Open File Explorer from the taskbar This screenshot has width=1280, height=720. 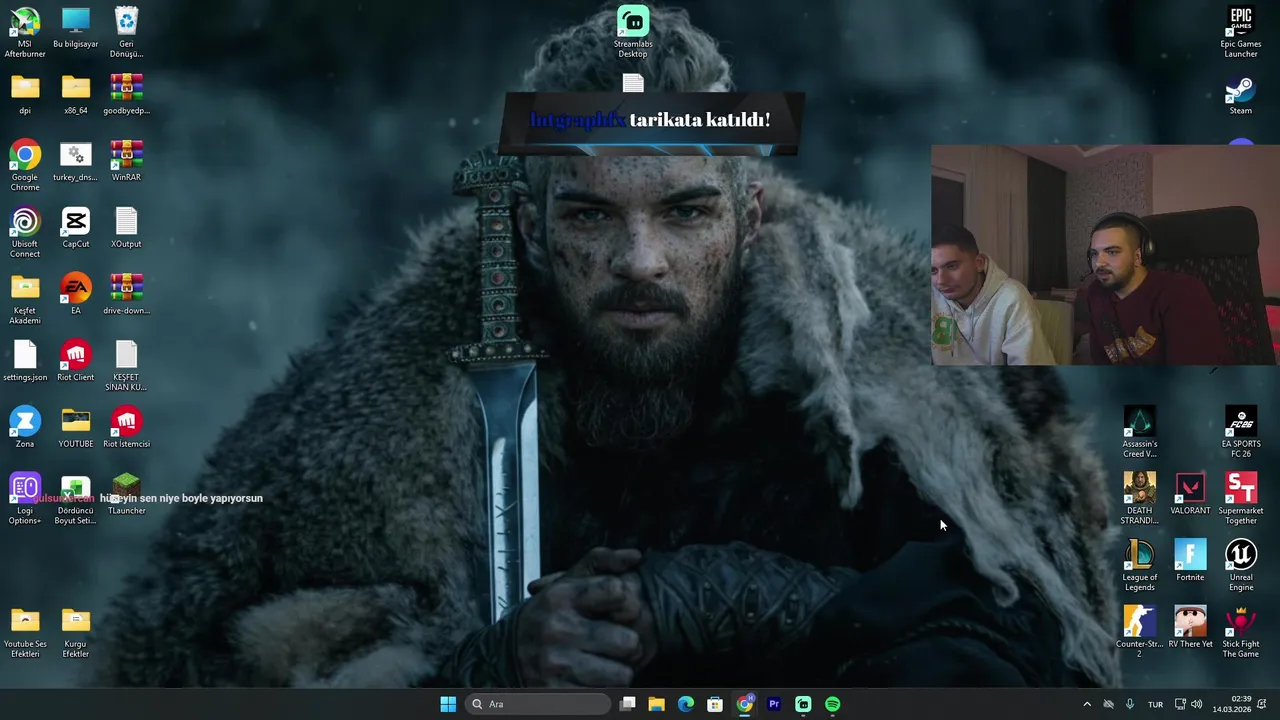(657, 704)
